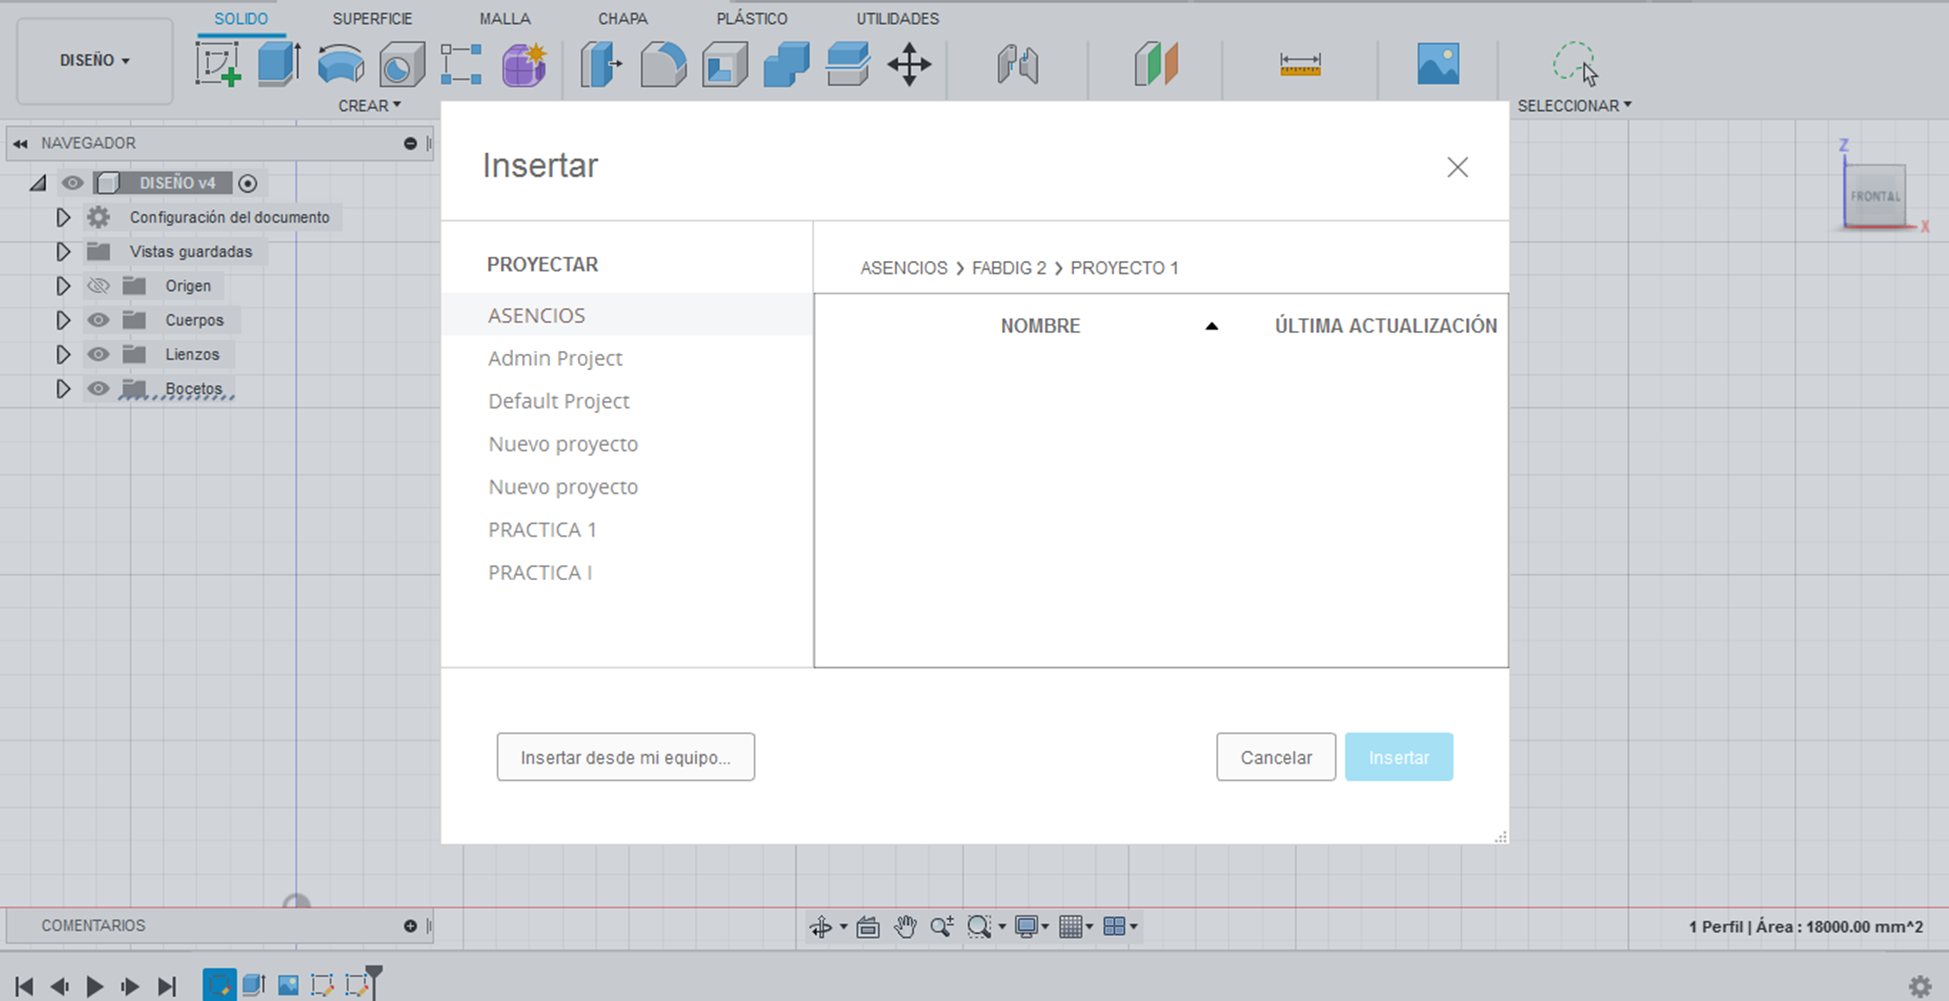This screenshot has width=1949, height=1001.
Task: Open the UTILIDADES tab
Action: click(x=898, y=19)
